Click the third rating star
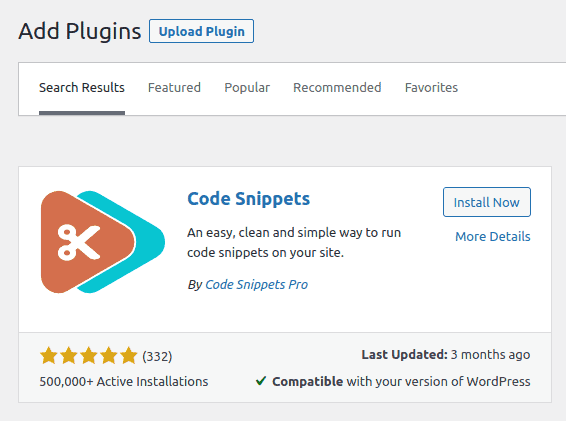 point(89,356)
